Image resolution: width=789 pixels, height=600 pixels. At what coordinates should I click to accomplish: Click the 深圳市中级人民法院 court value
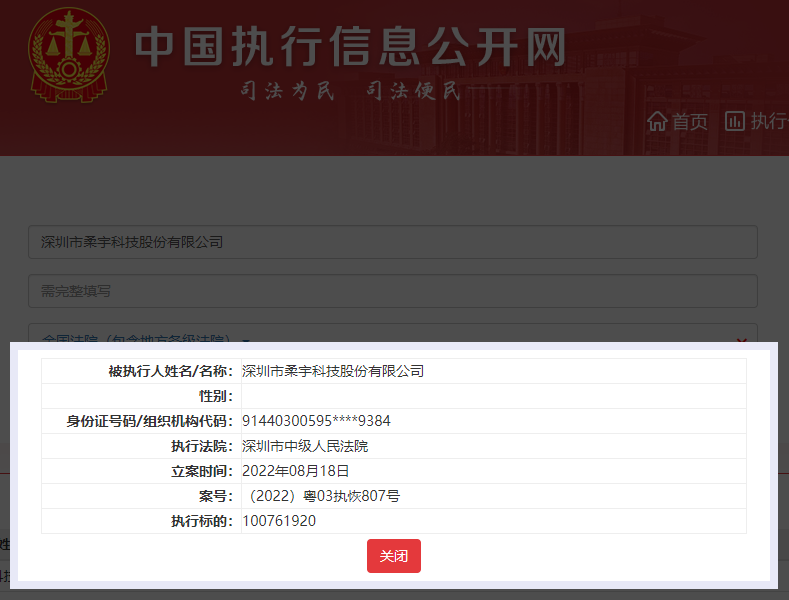click(305, 446)
